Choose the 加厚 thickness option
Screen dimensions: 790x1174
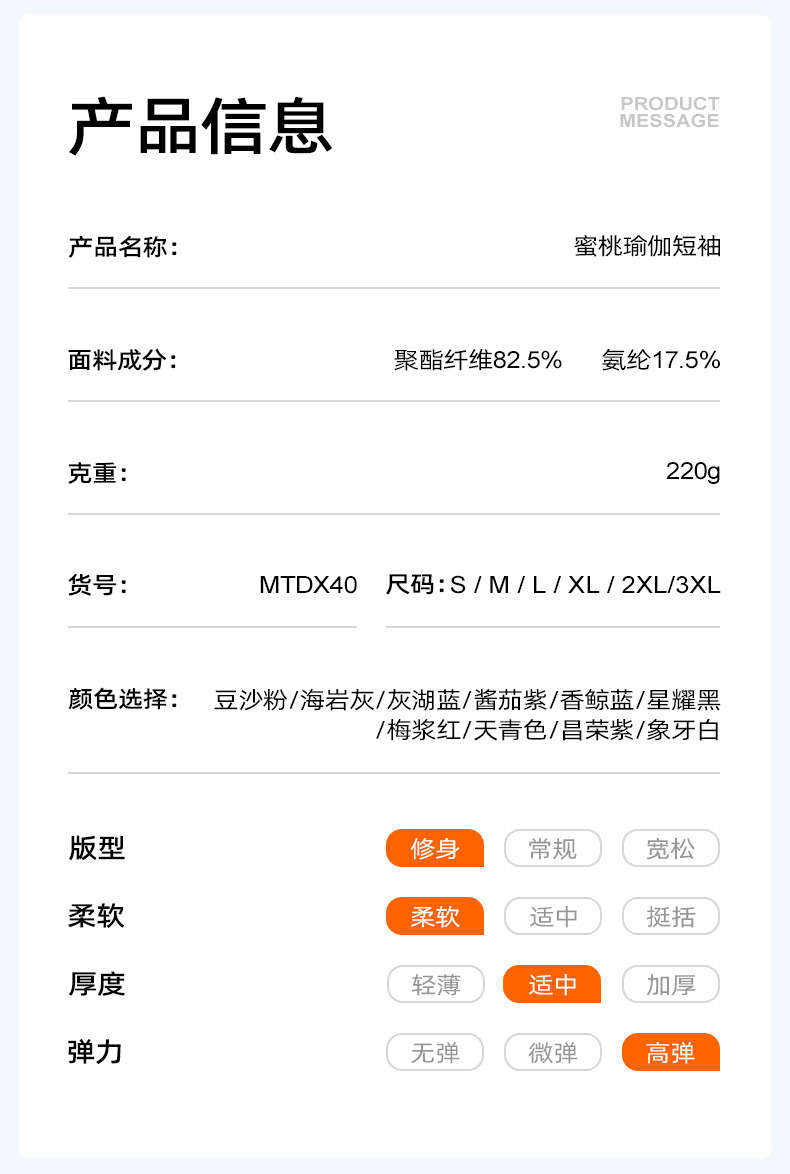pos(670,984)
